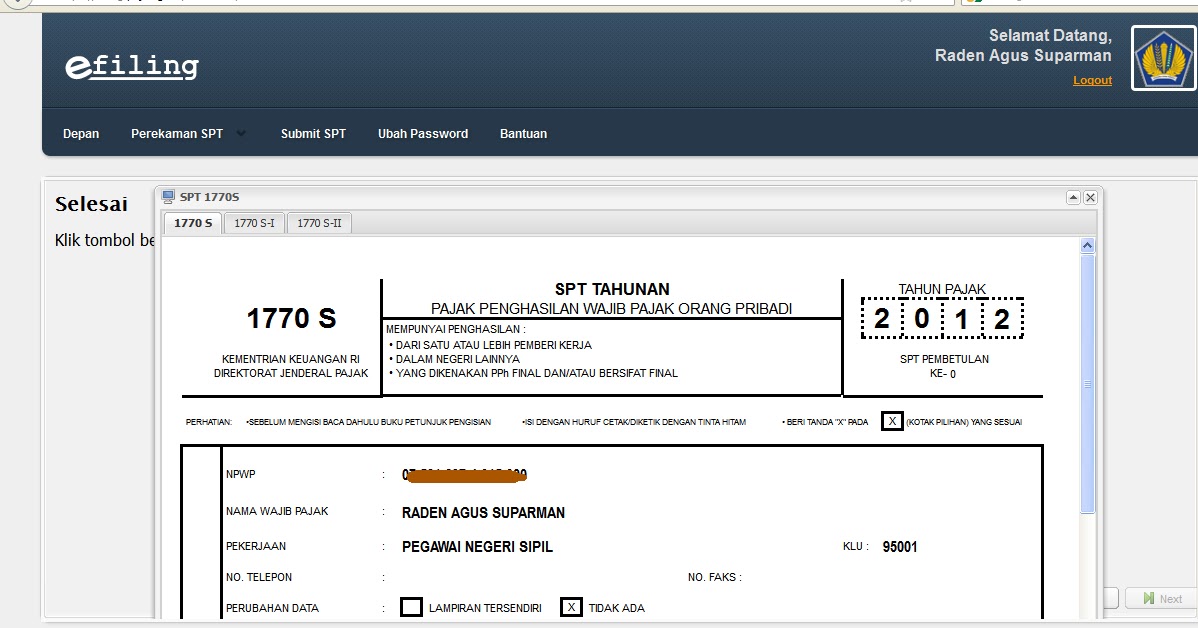Click the PERUBAHAN DATA label
This screenshot has width=1198, height=628.
click(272, 608)
